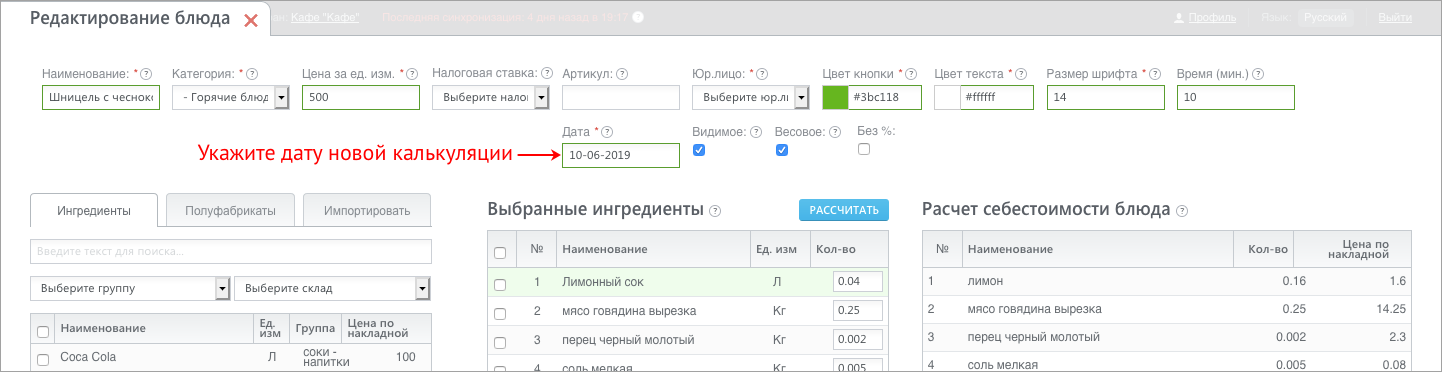Click the ingredient search text field
The width and height of the screenshot is (1442, 372).
tap(231, 251)
